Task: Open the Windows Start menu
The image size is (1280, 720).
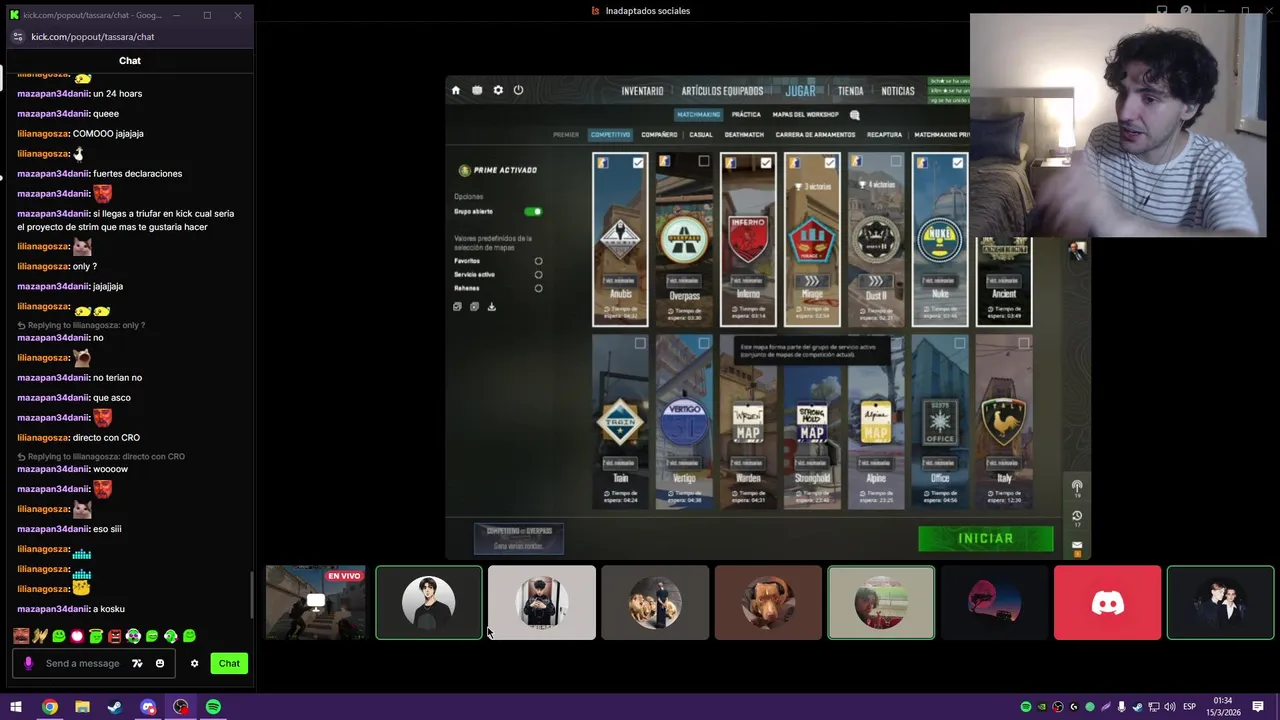Action: [16, 707]
